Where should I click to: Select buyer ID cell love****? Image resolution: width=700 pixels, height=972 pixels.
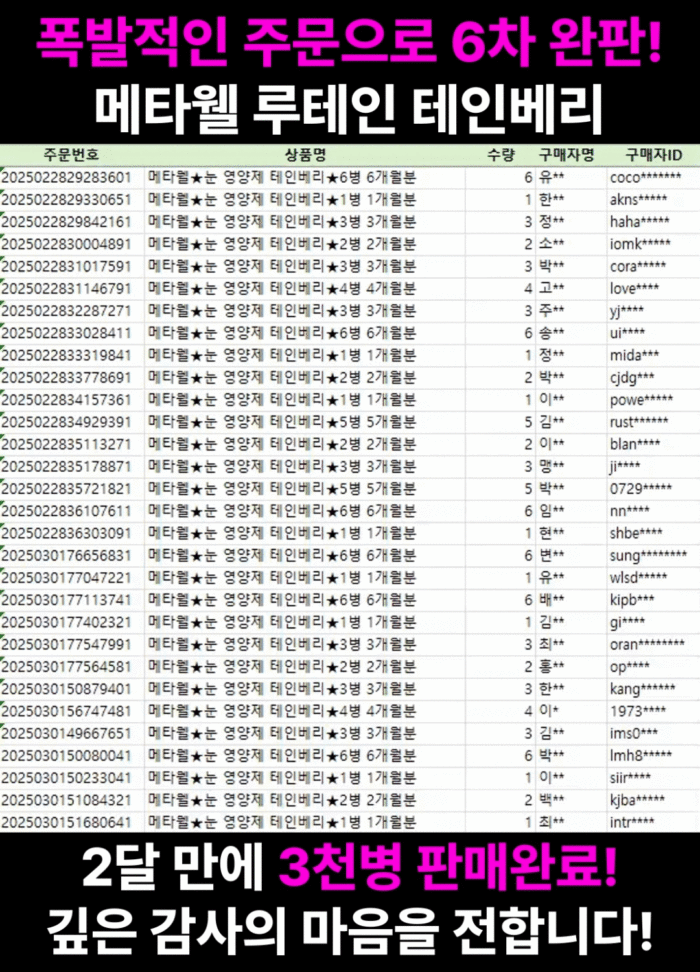[x=636, y=288]
